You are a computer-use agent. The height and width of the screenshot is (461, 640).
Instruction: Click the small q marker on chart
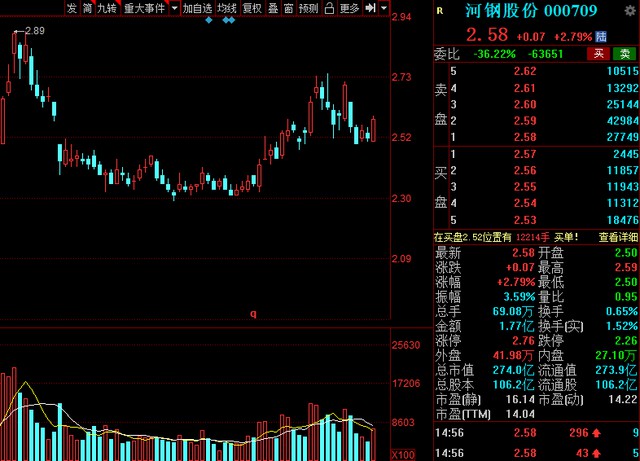[x=253, y=314]
